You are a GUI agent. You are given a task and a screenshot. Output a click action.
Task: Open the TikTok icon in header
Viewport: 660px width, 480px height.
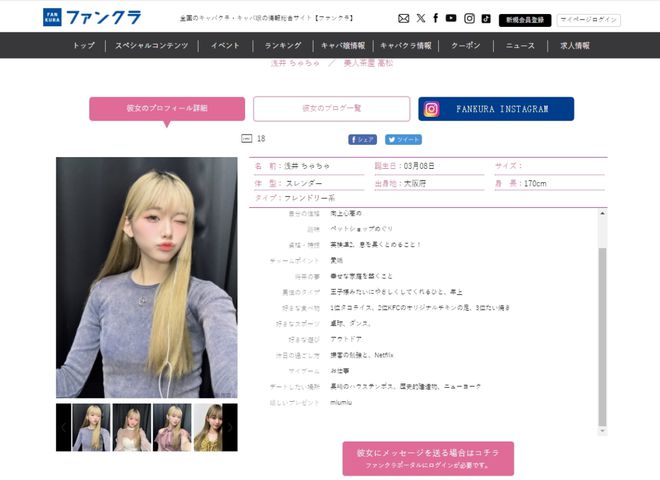tap(486, 19)
